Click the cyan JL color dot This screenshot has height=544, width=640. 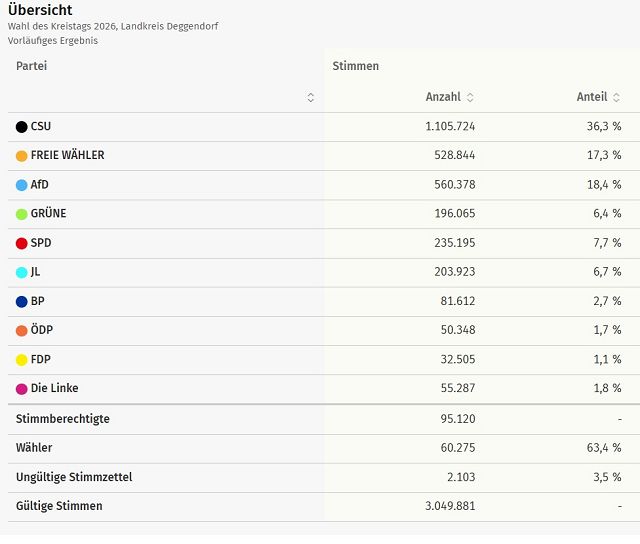[22, 272]
